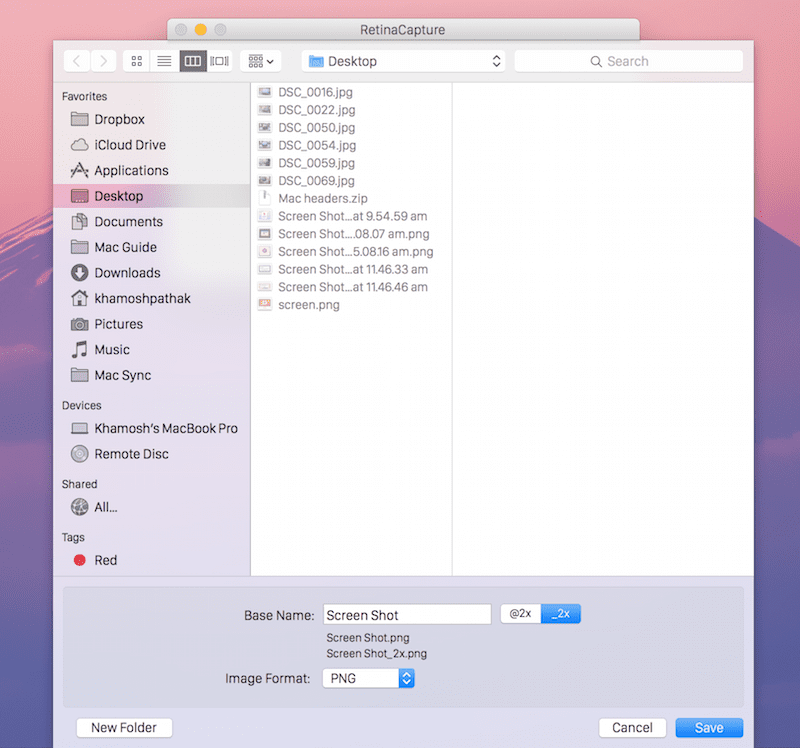This screenshot has width=800, height=748.
Task: Select iCloud Drive in the sidebar
Action: [151, 145]
